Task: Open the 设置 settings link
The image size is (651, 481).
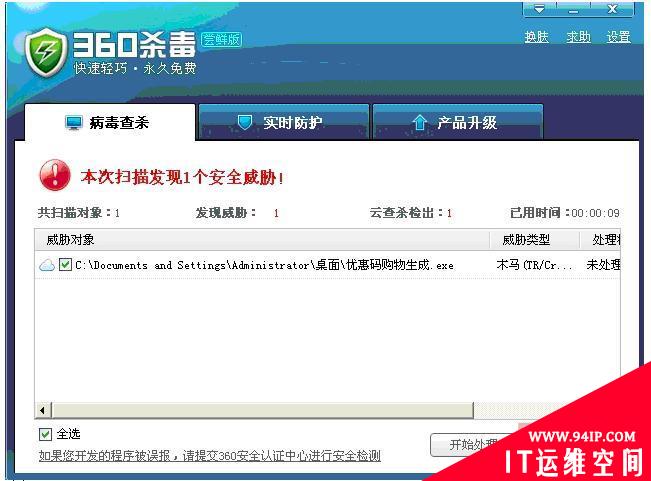Action: pyautogui.click(x=619, y=37)
